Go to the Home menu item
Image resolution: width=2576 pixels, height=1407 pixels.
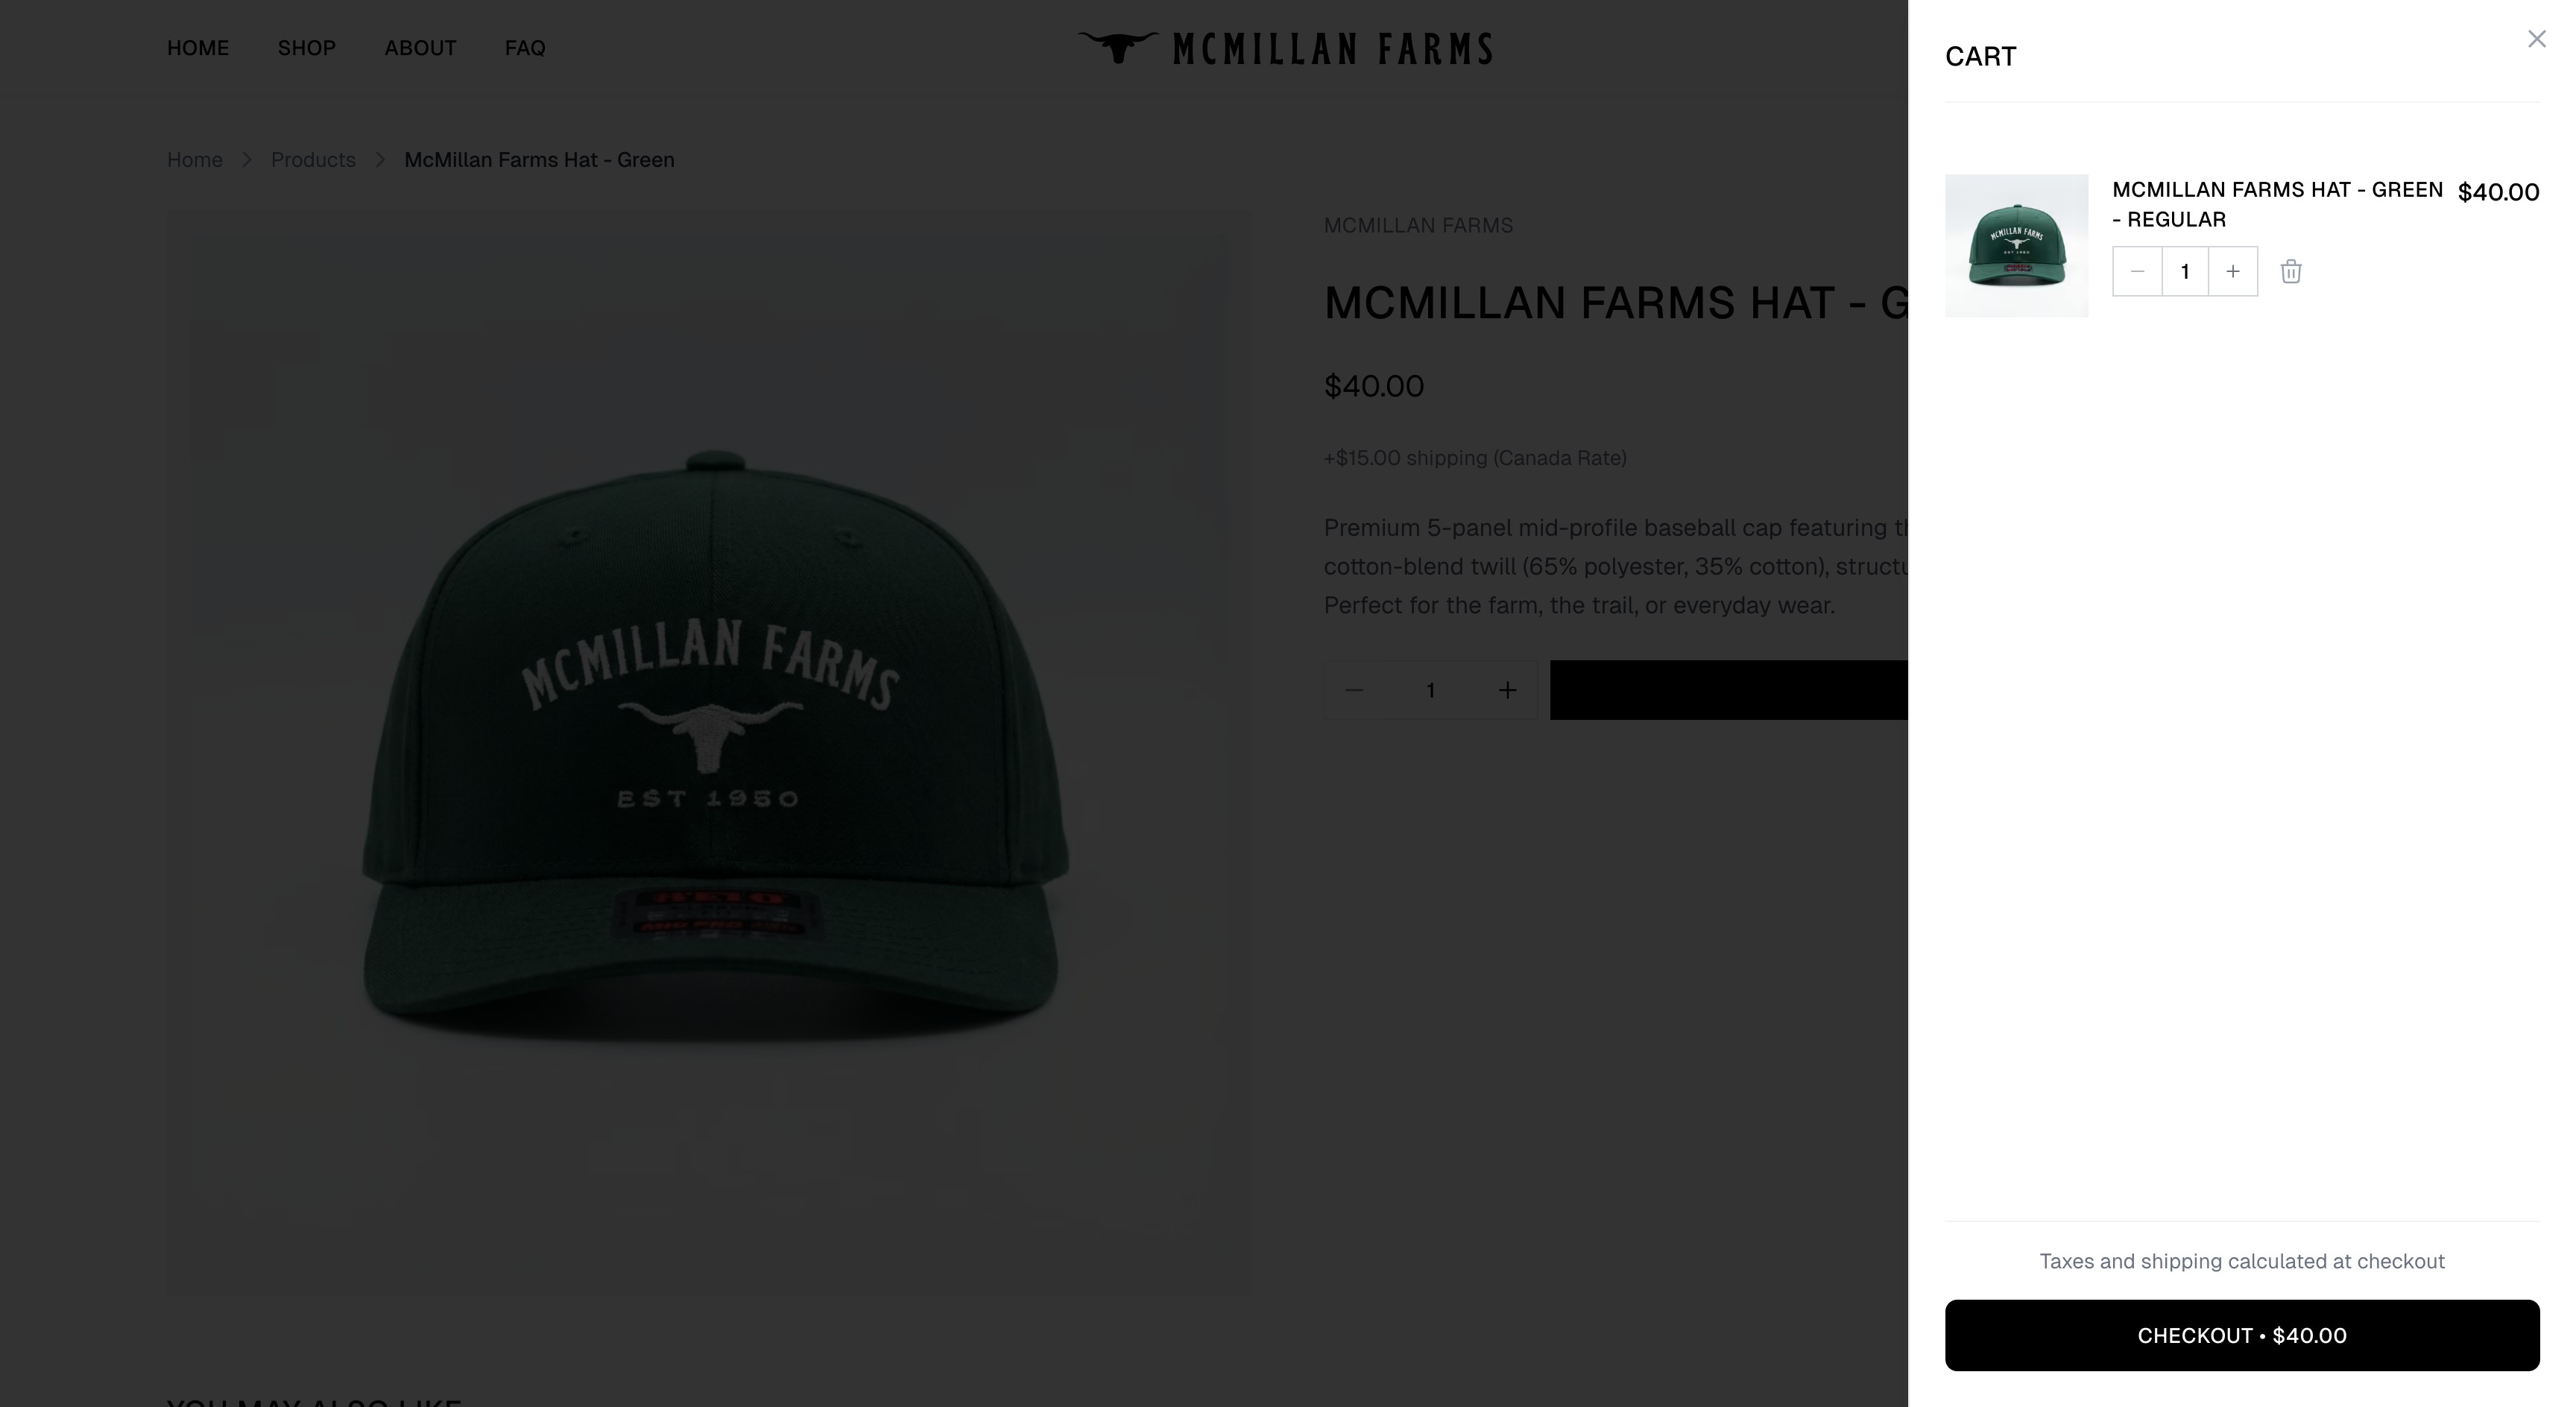point(198,48)
